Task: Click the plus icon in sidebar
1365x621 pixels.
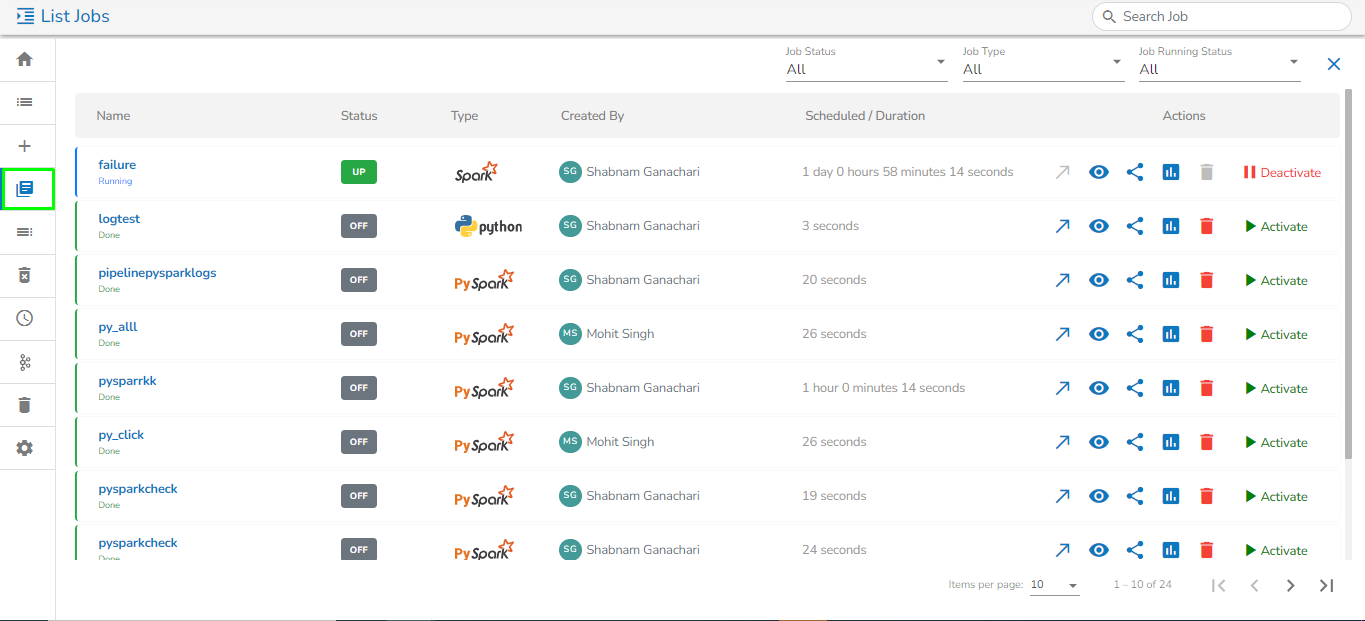Action: [x=25, y=146]
